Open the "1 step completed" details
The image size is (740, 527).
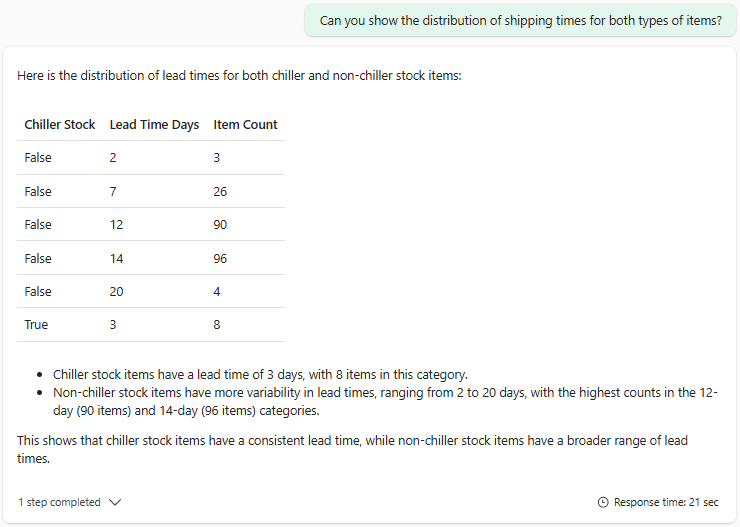pyautogui.click(x=59, y=502)
